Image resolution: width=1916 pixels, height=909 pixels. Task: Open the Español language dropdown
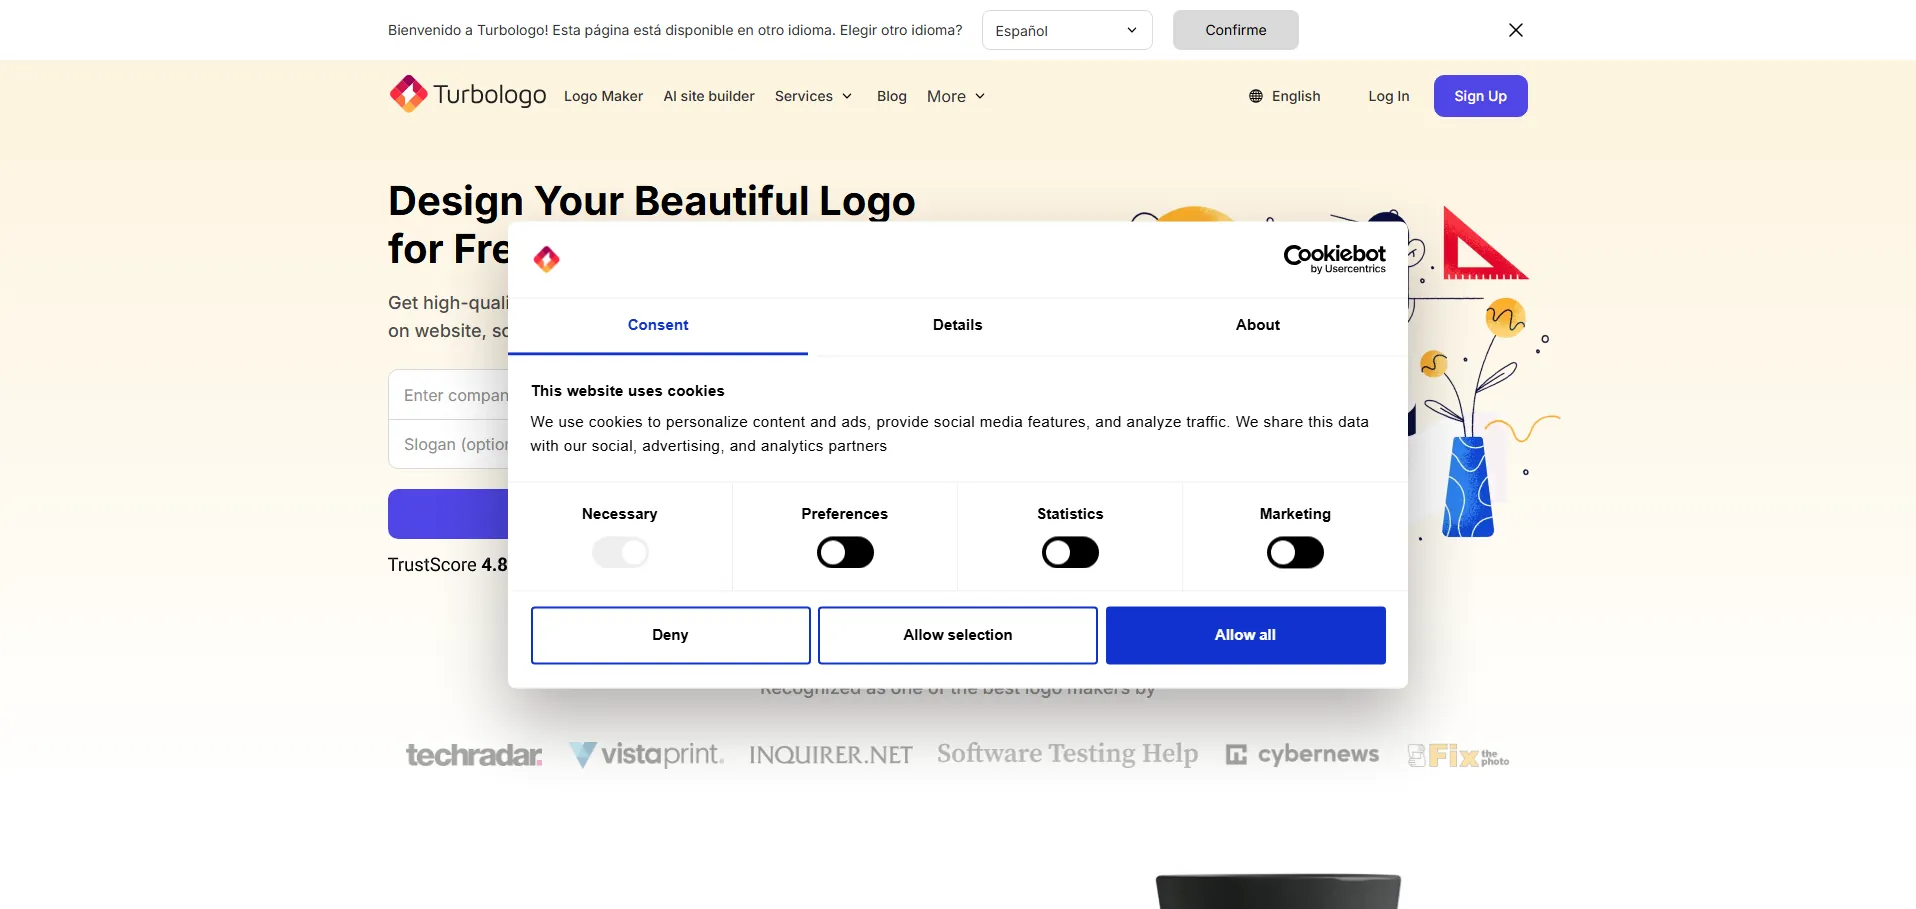[1066, 30]
